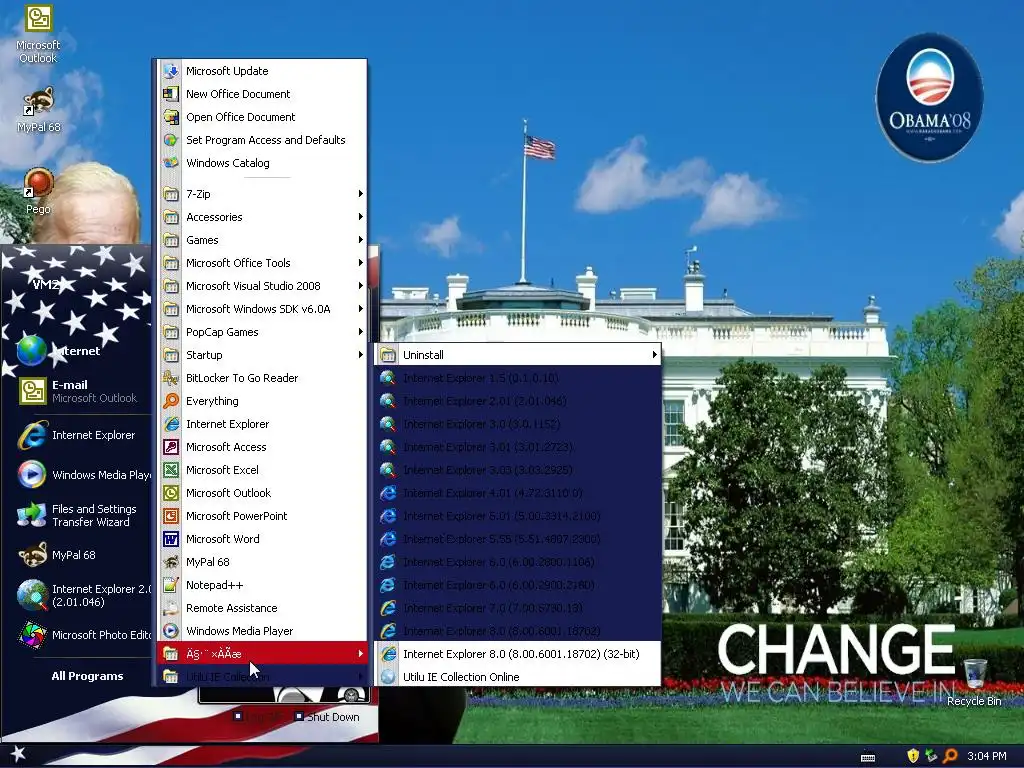Click the Internet Explorer 7.0 icon
This screenshot has height=768, width=1024.
(x=388, y=608)
